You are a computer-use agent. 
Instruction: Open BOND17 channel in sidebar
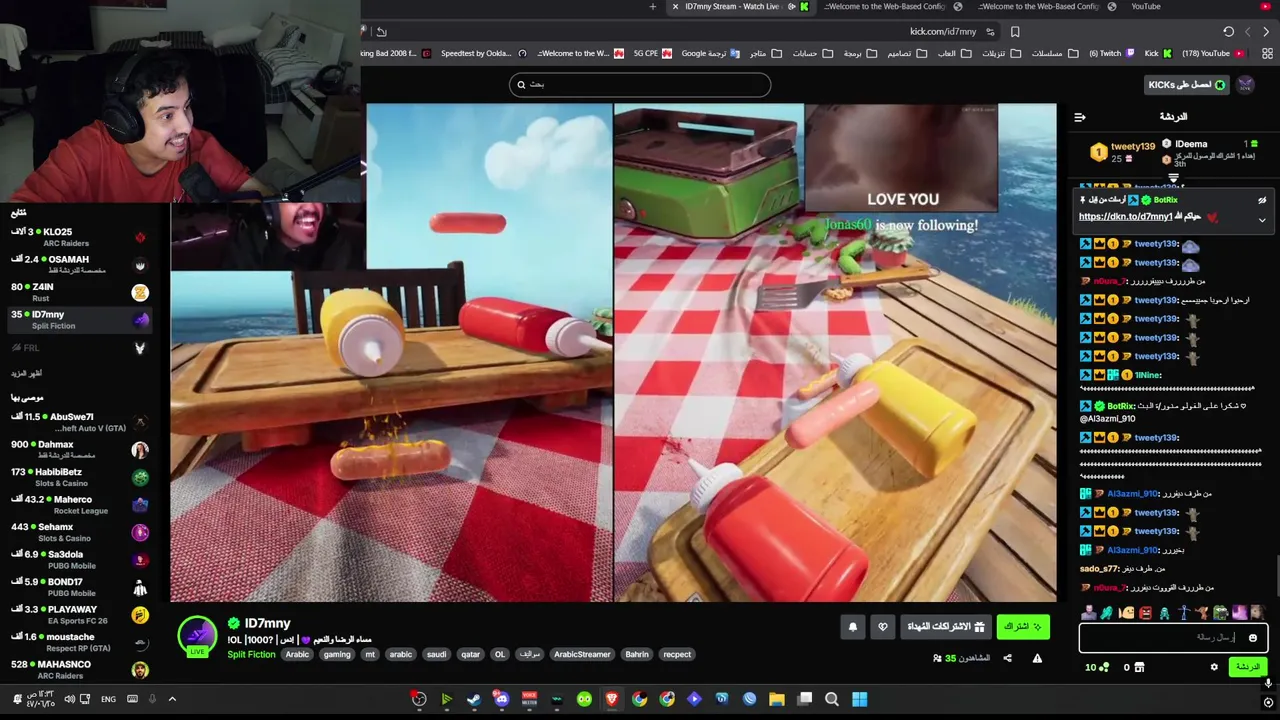click(78, 587)
